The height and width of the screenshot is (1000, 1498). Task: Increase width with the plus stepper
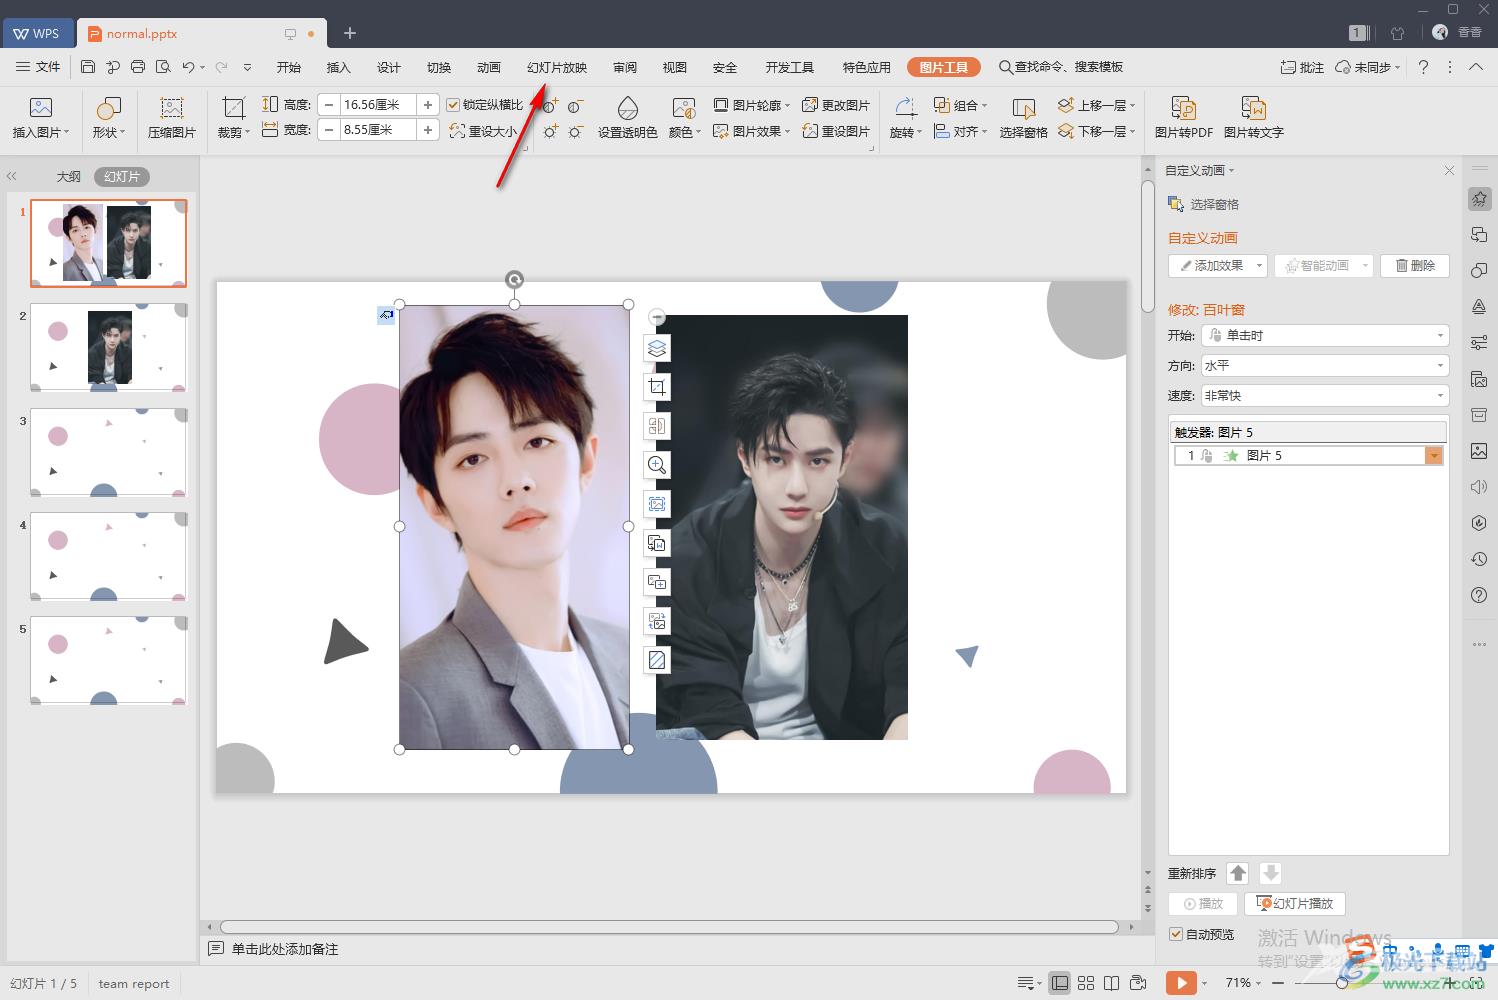(428, 130)
